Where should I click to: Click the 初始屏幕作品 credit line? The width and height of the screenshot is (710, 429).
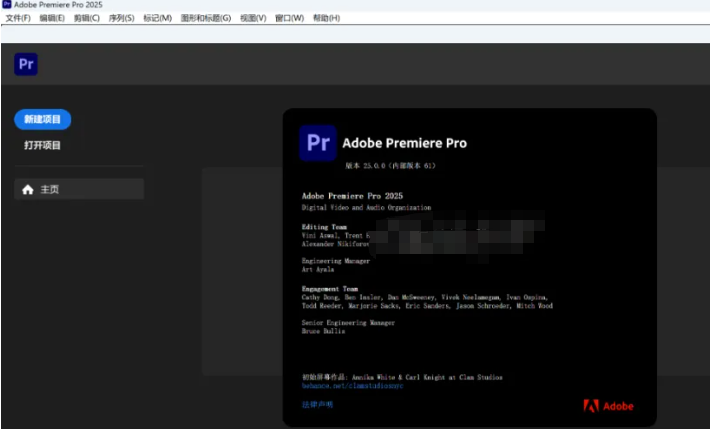(x=402, y=377)
